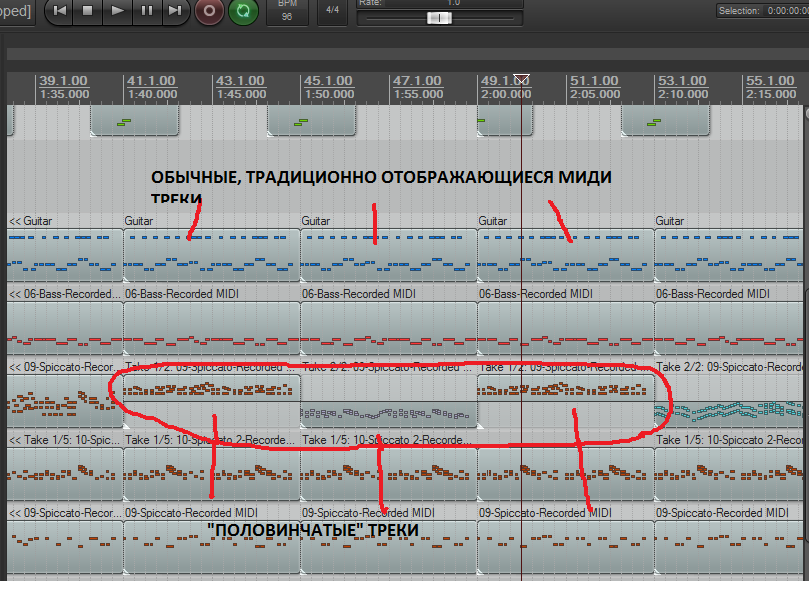Select the Guitar item starting at bar 53
Viewport: 809px width, 614px height.
click(729, 255)
